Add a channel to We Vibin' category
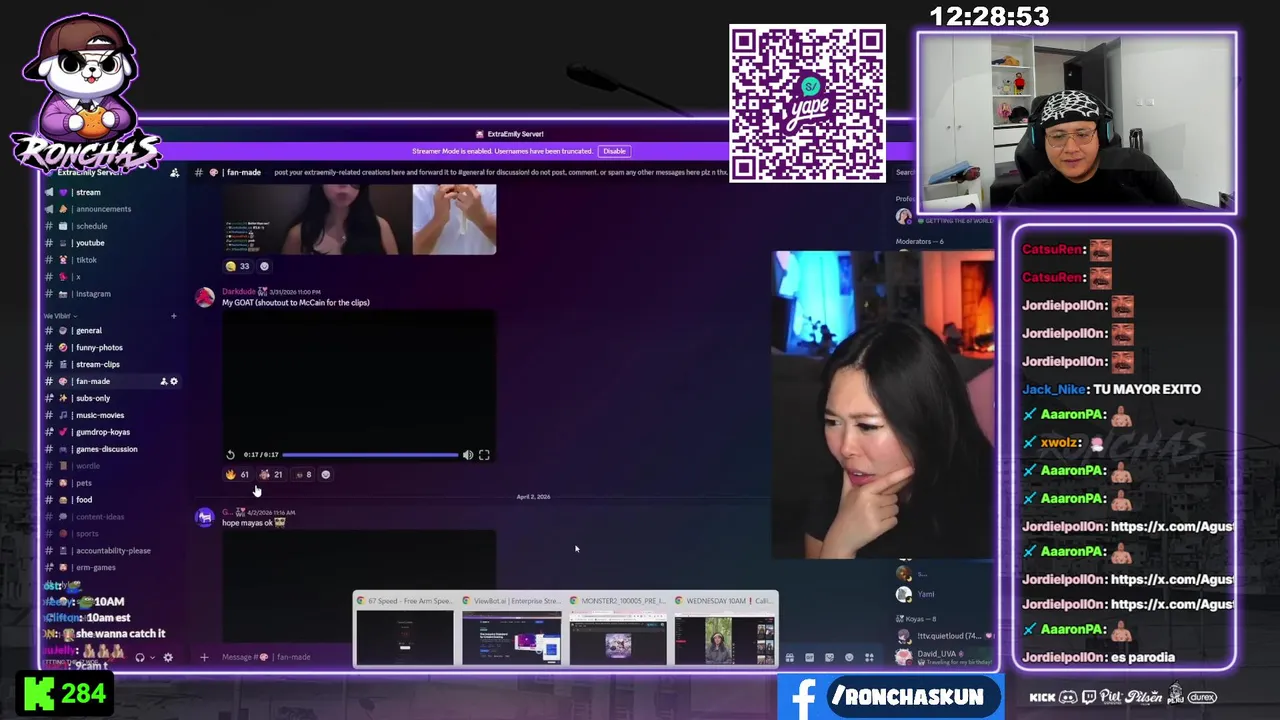This screenshot has height=720, width=1280. (173, 316)
